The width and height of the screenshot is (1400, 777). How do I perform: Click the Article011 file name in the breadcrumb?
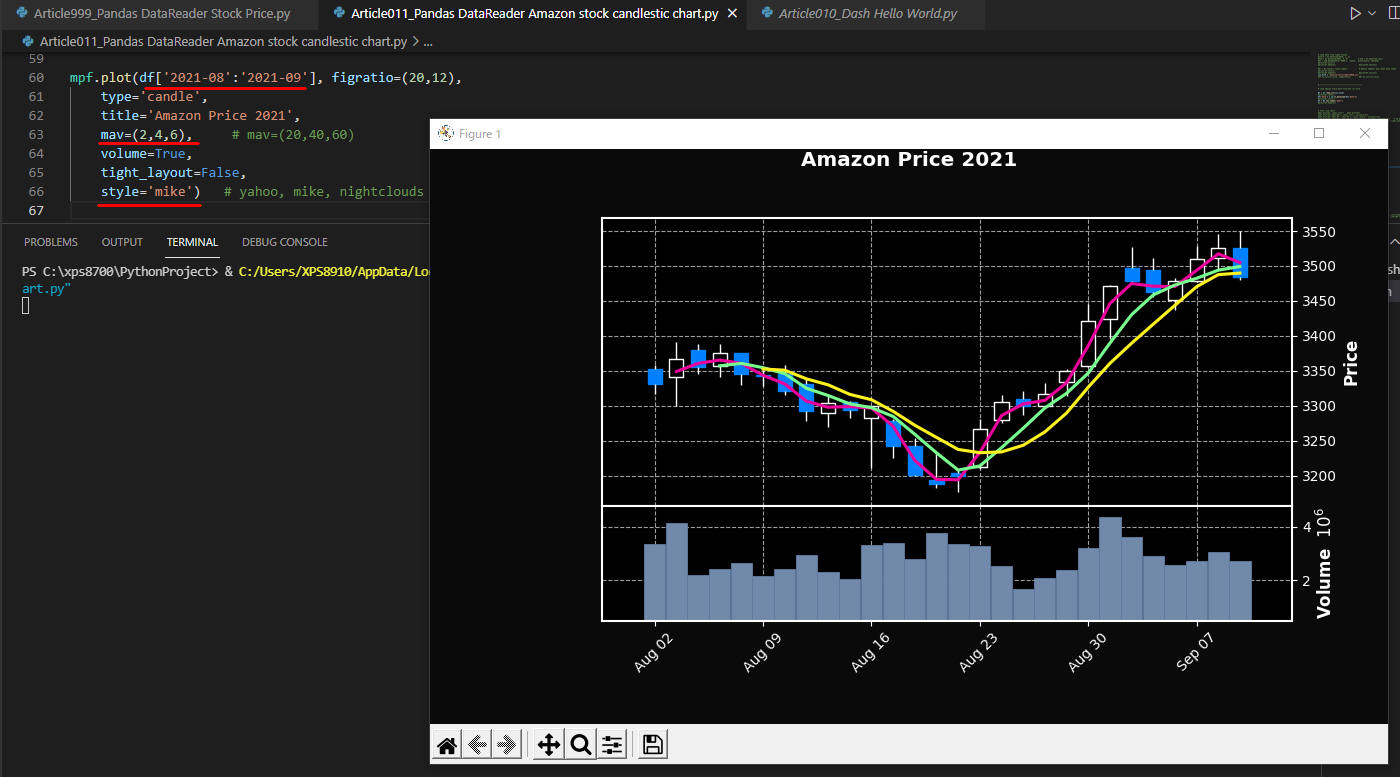pyautogui.click(x=223, y=41)
